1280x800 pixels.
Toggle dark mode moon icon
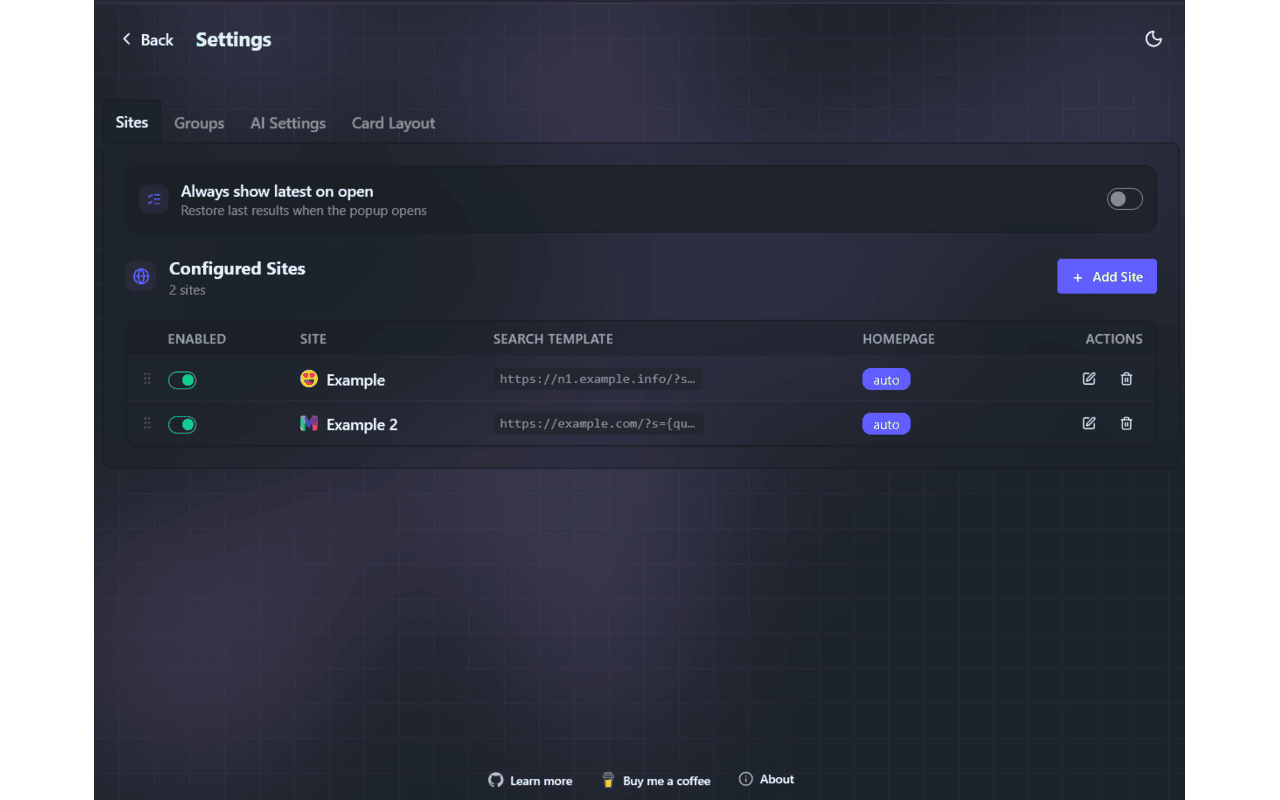[x=1153, y=39]
